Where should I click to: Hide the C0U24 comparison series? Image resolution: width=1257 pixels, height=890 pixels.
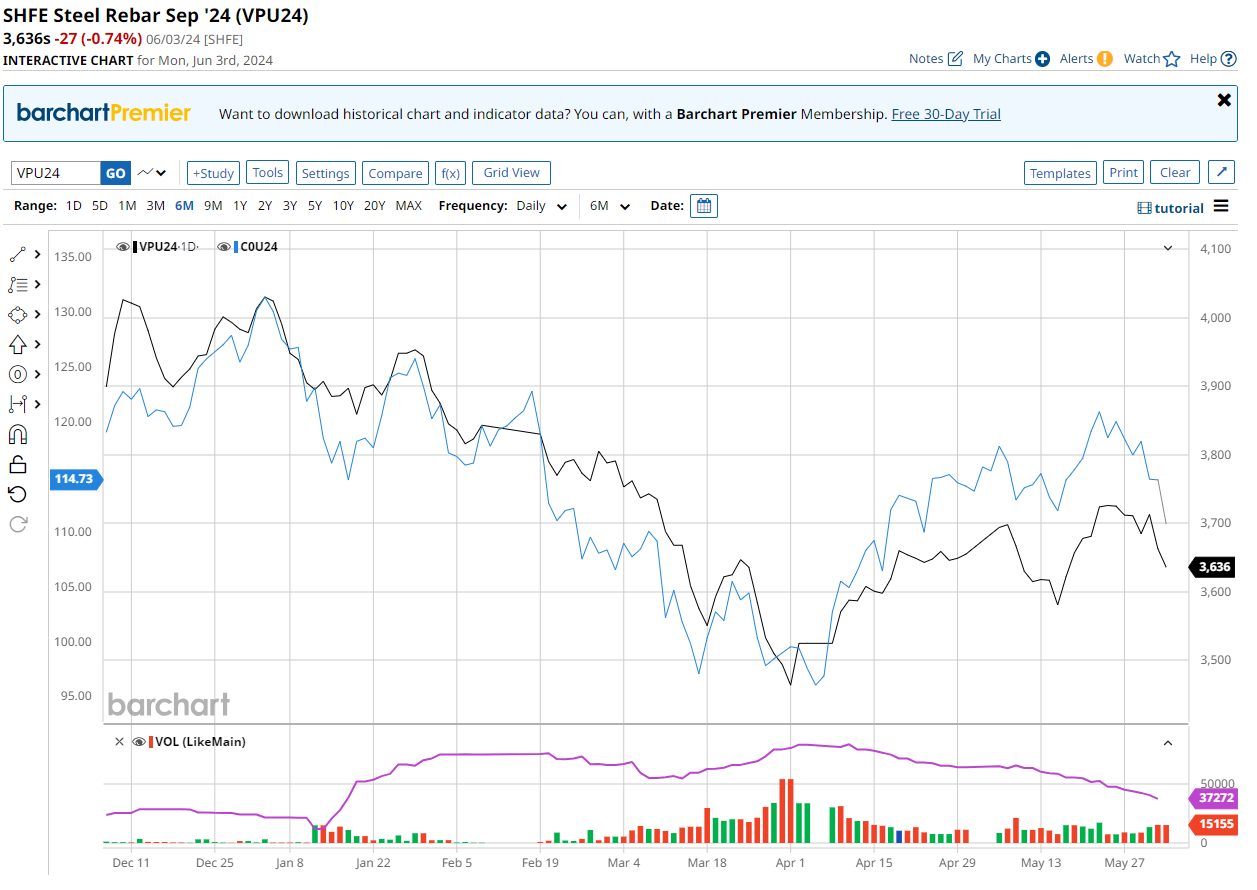point(224,246)
